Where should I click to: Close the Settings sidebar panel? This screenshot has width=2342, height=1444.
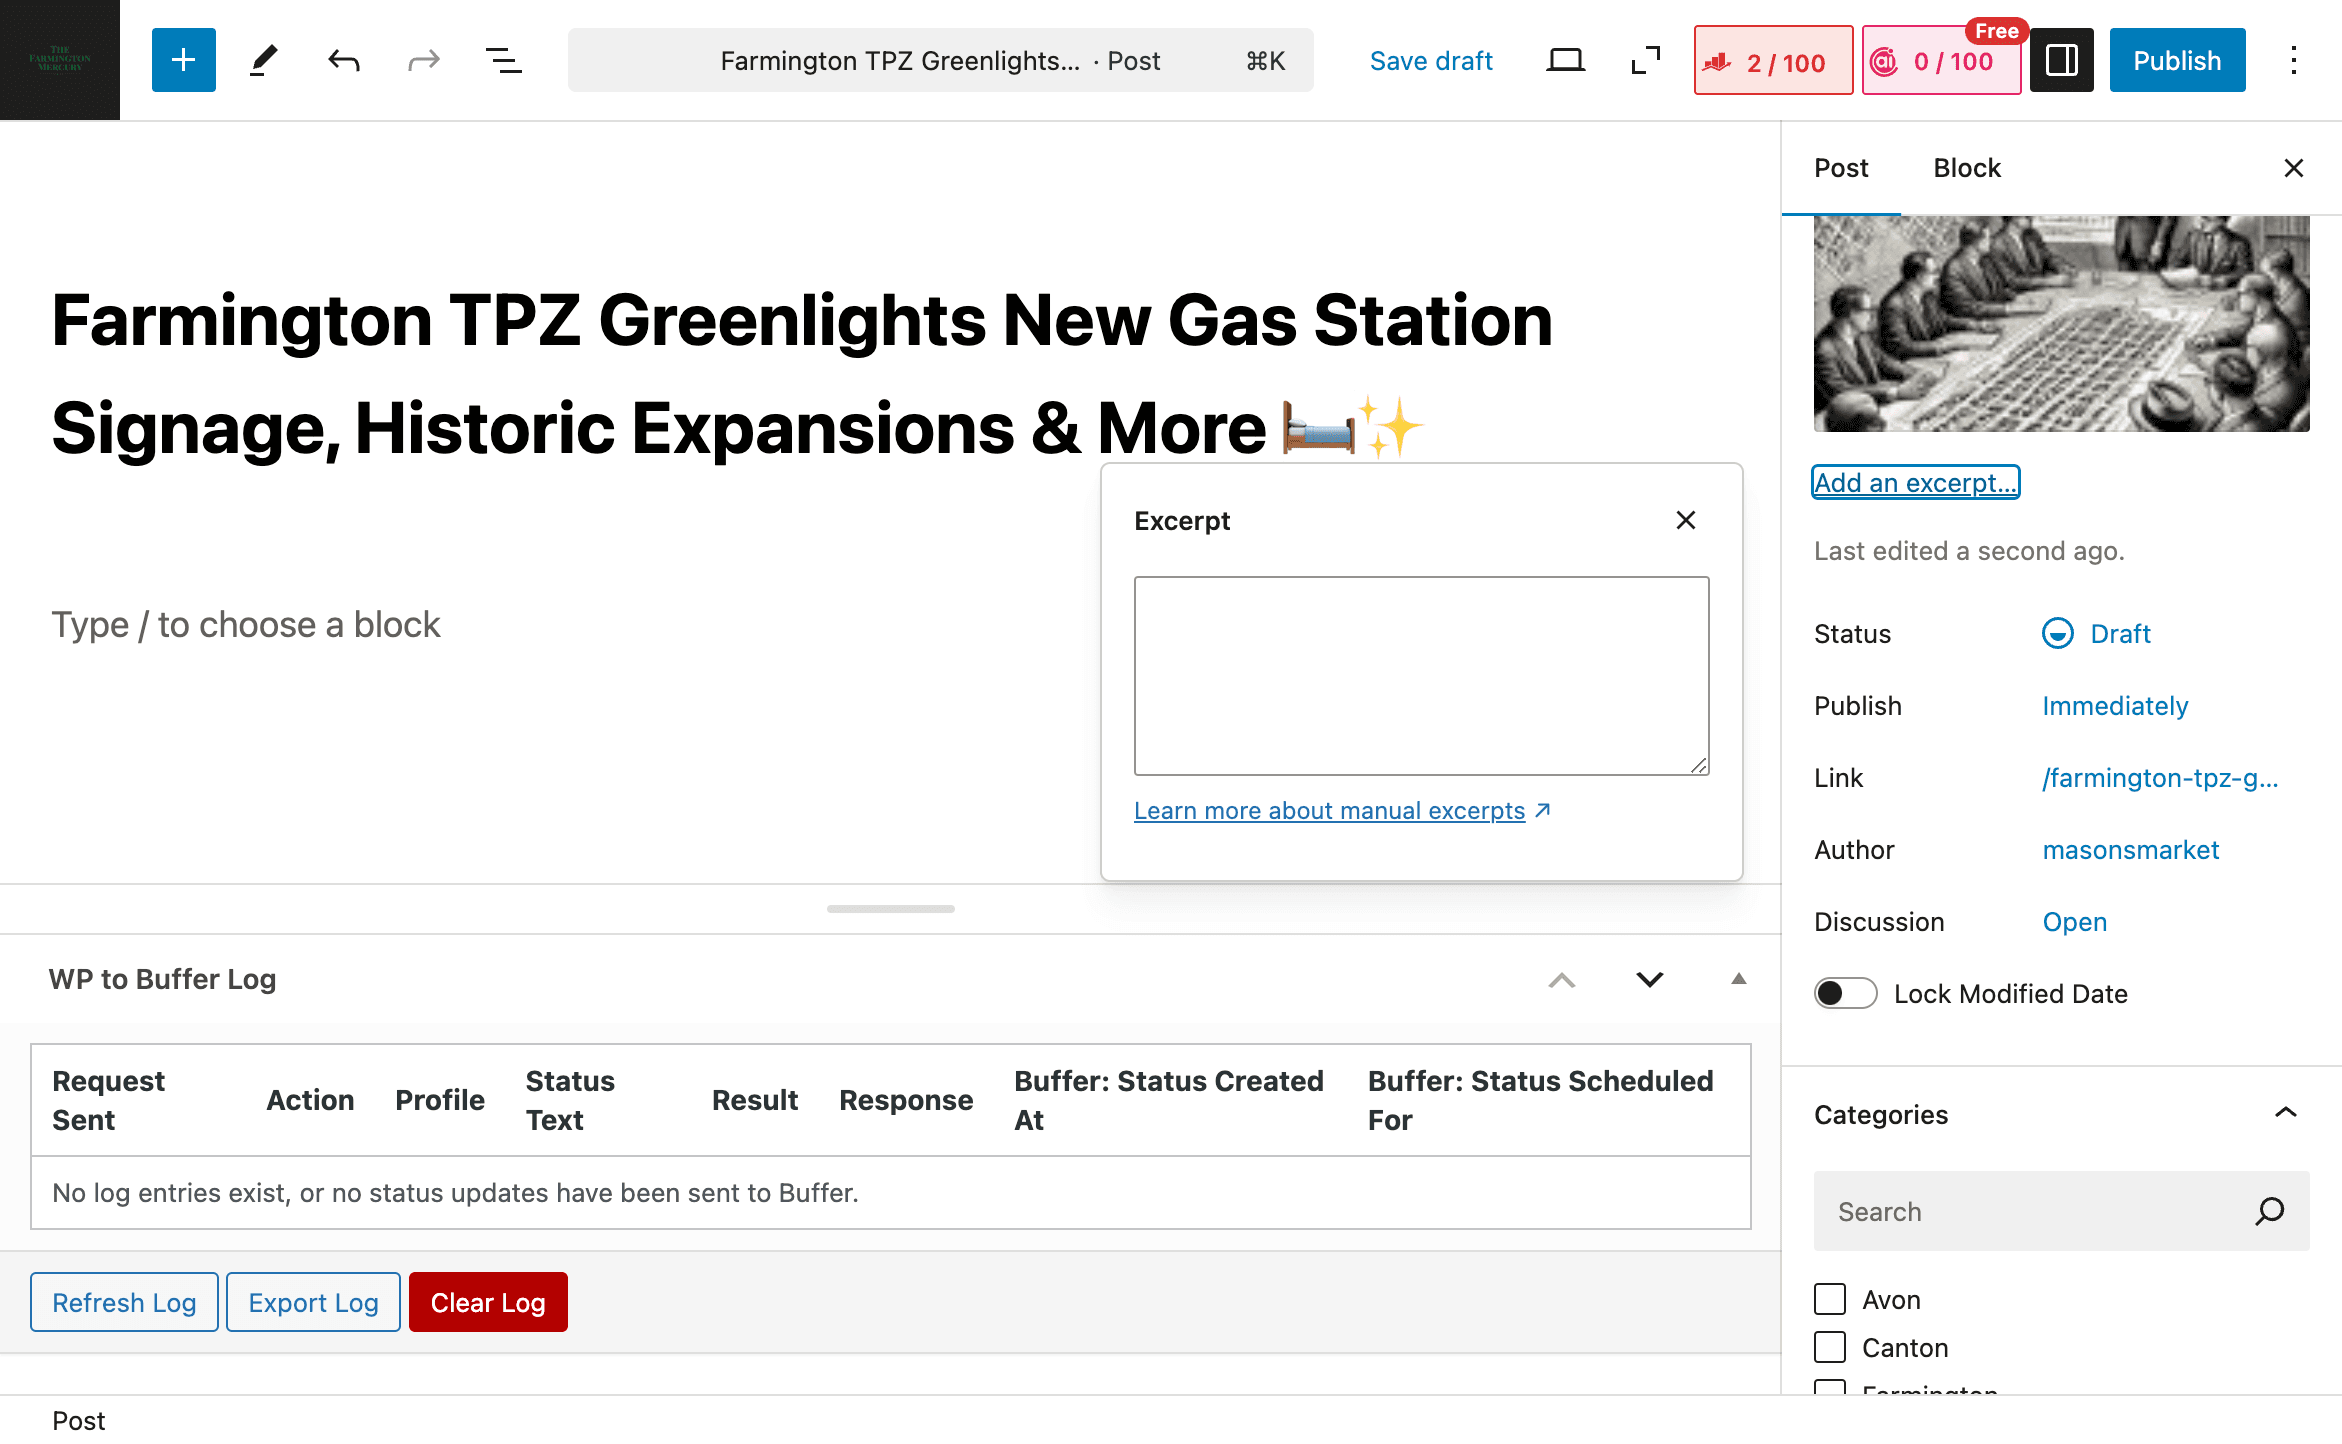pos(2293,168)
